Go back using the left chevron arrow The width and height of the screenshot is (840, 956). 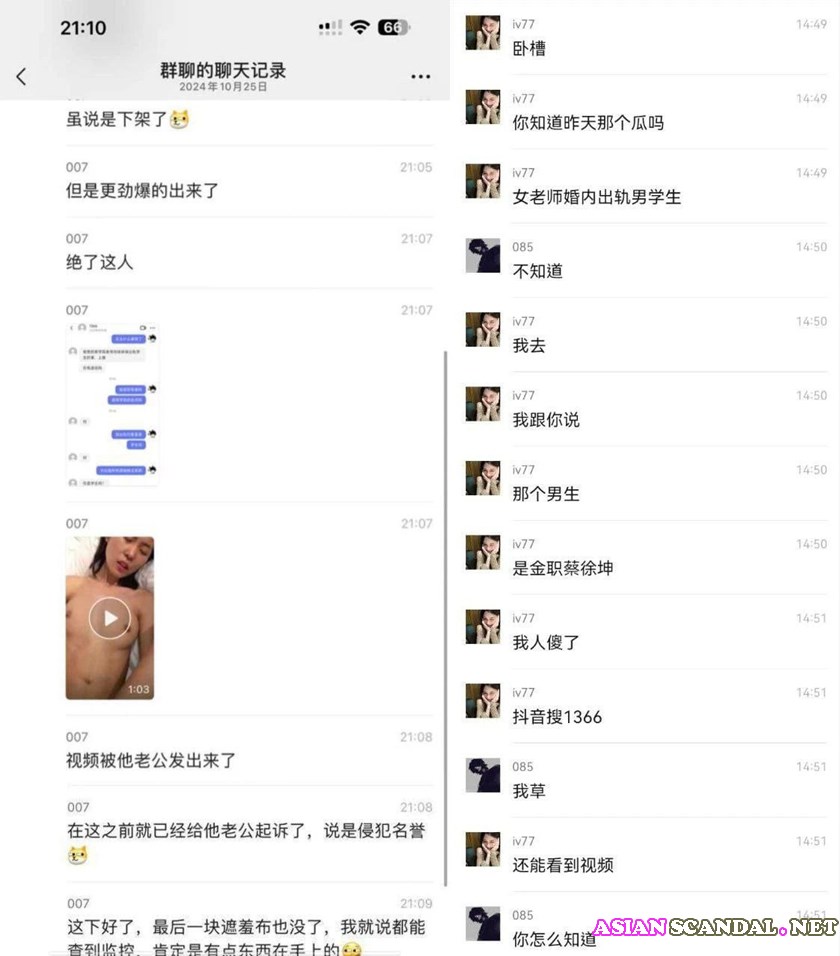(x=21, y=76)
